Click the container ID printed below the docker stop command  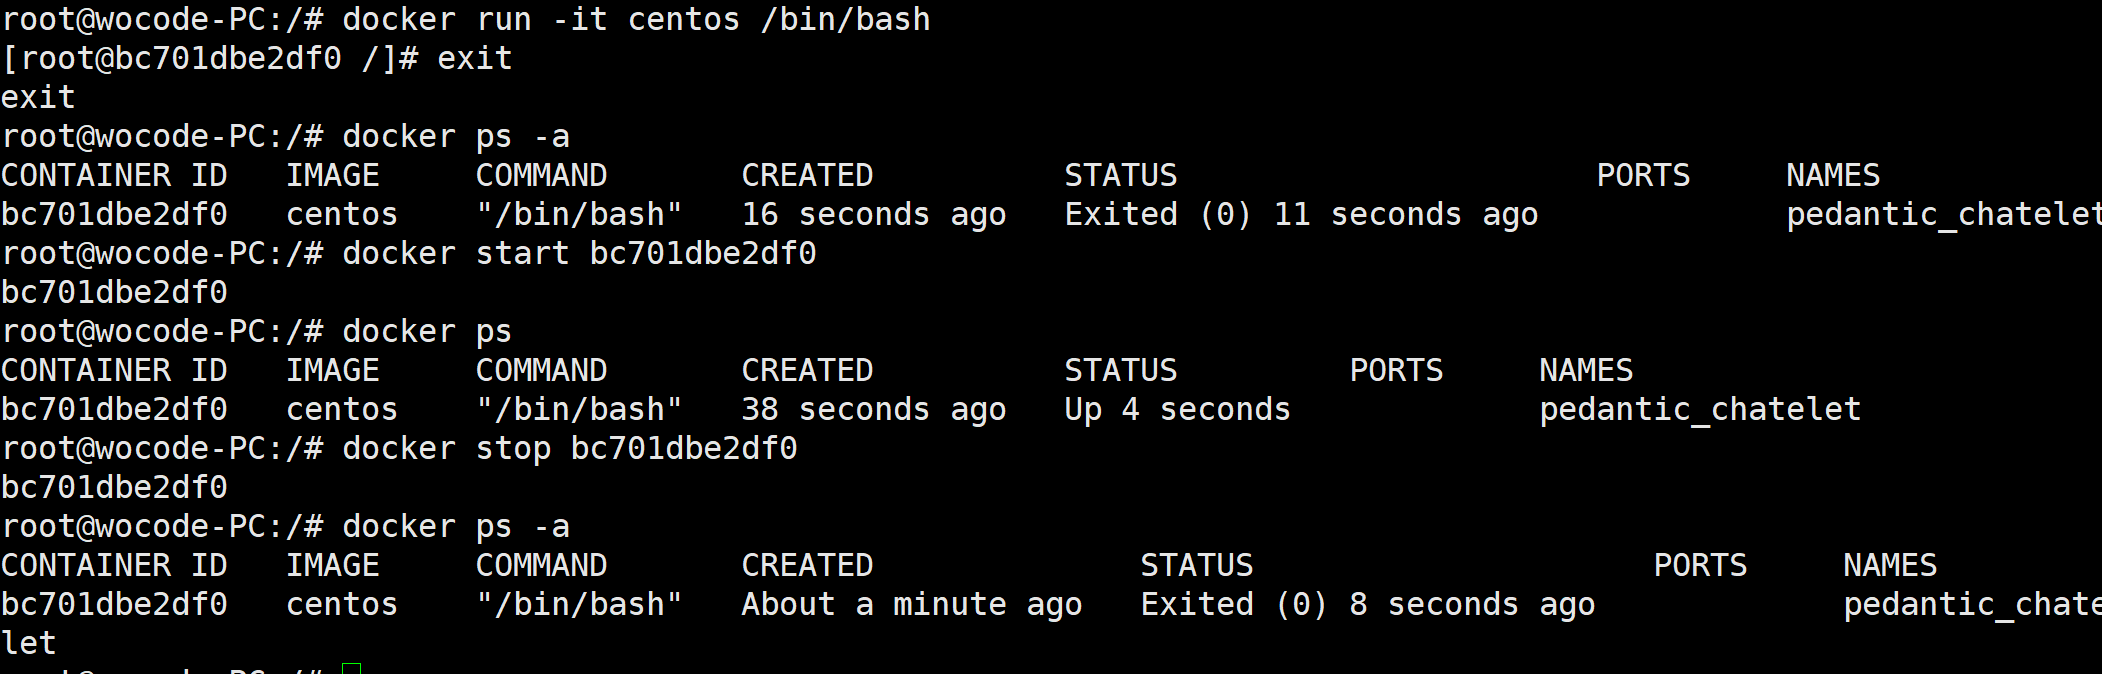coord(114,487)
